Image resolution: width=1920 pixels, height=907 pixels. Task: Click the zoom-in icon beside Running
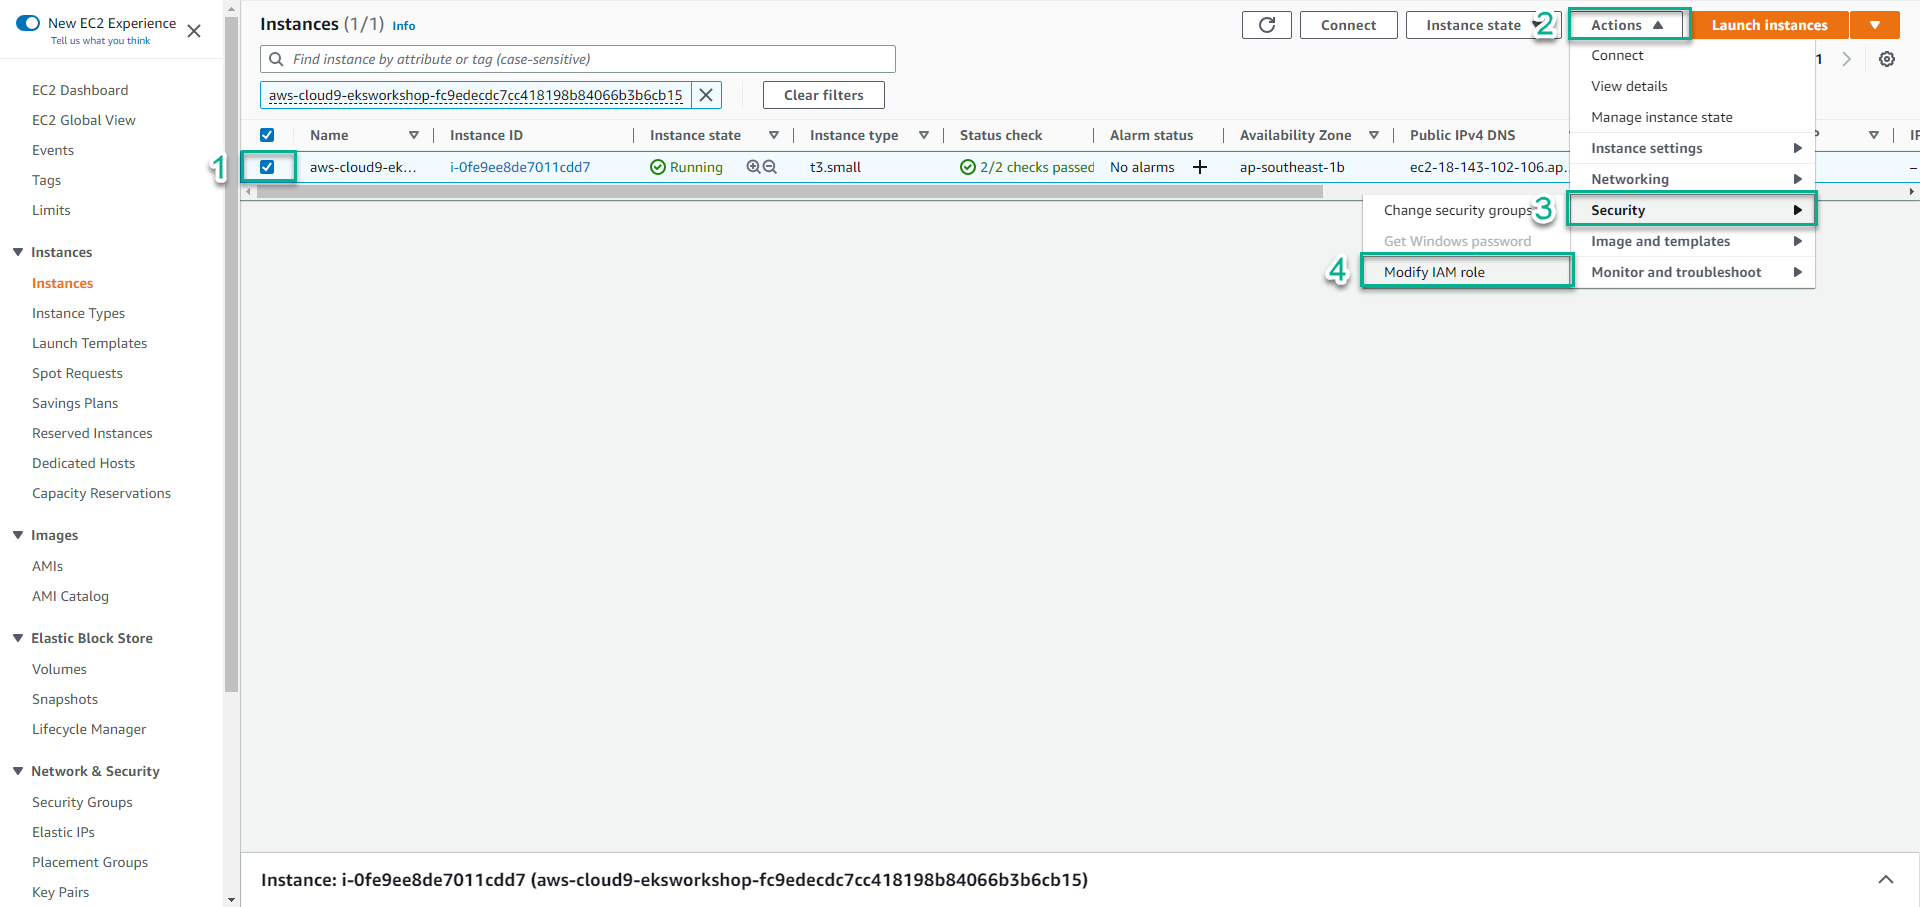click(x=753, y=167)
